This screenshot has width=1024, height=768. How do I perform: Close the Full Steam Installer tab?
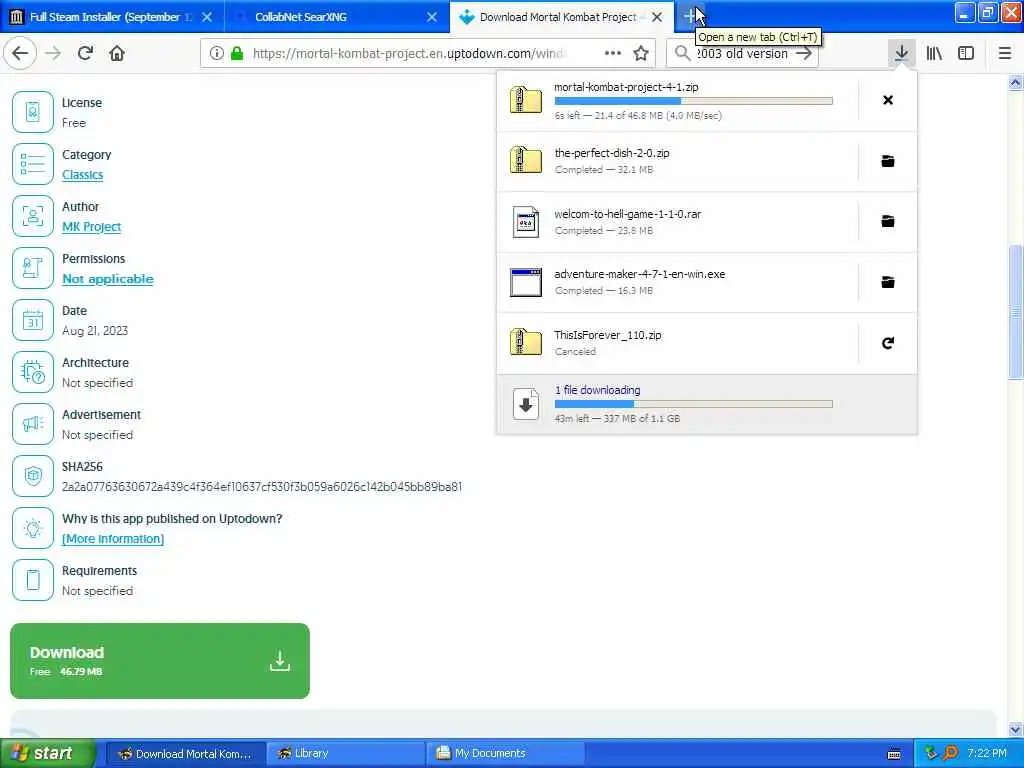[207, 17]
